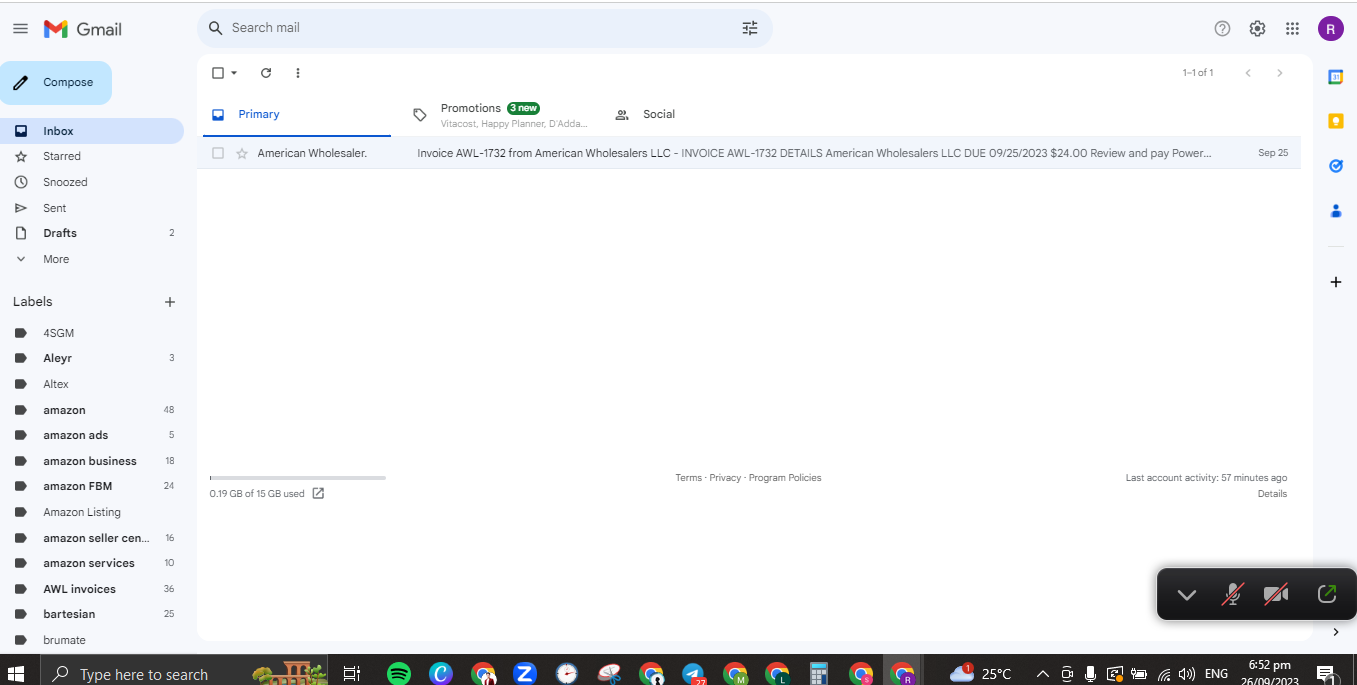Click the Compose button
Screen dimensions: 1357x685
55,82
